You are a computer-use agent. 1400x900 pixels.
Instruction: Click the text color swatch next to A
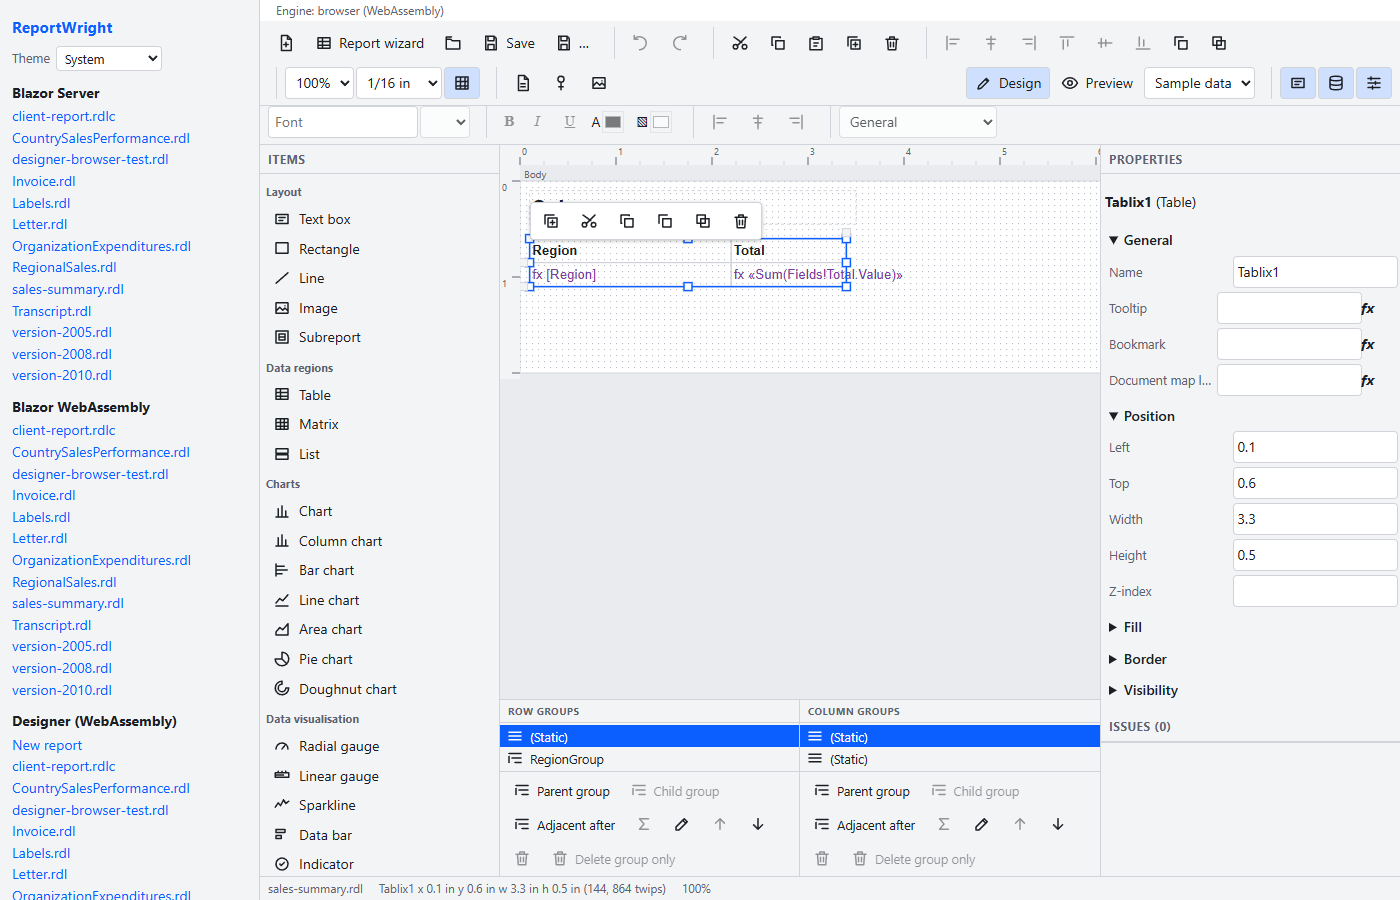click(613, 122)
